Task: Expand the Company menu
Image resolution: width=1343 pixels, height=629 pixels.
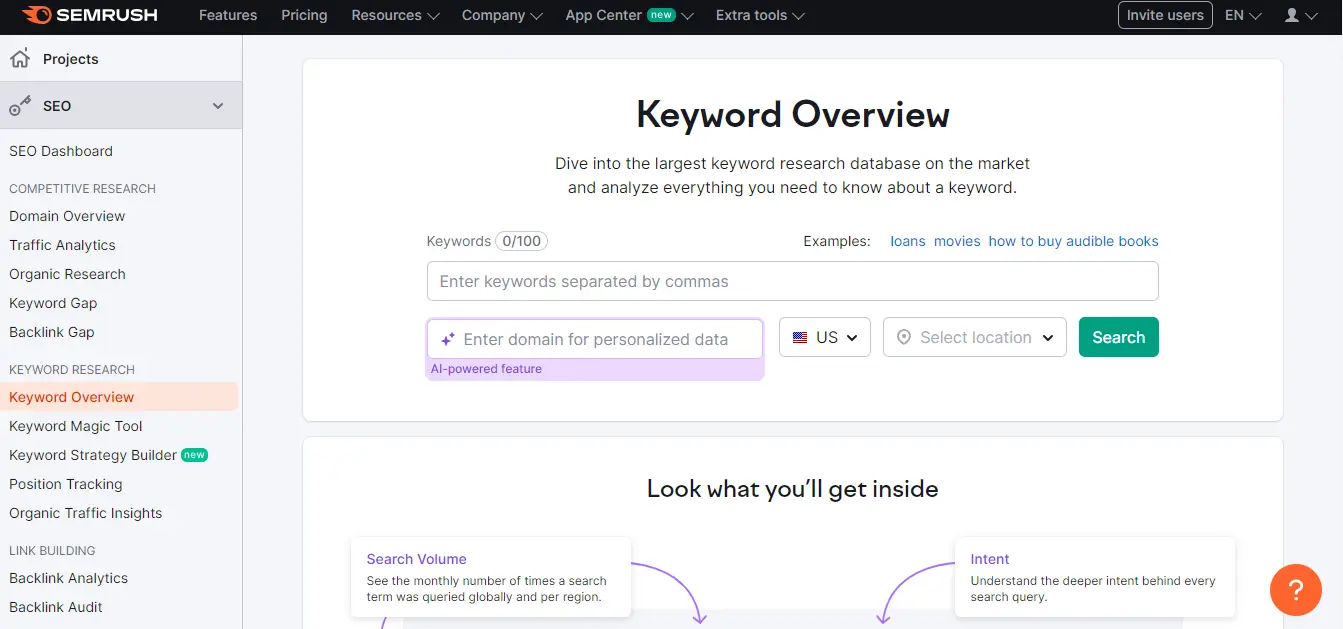Action: click(502, 15)
